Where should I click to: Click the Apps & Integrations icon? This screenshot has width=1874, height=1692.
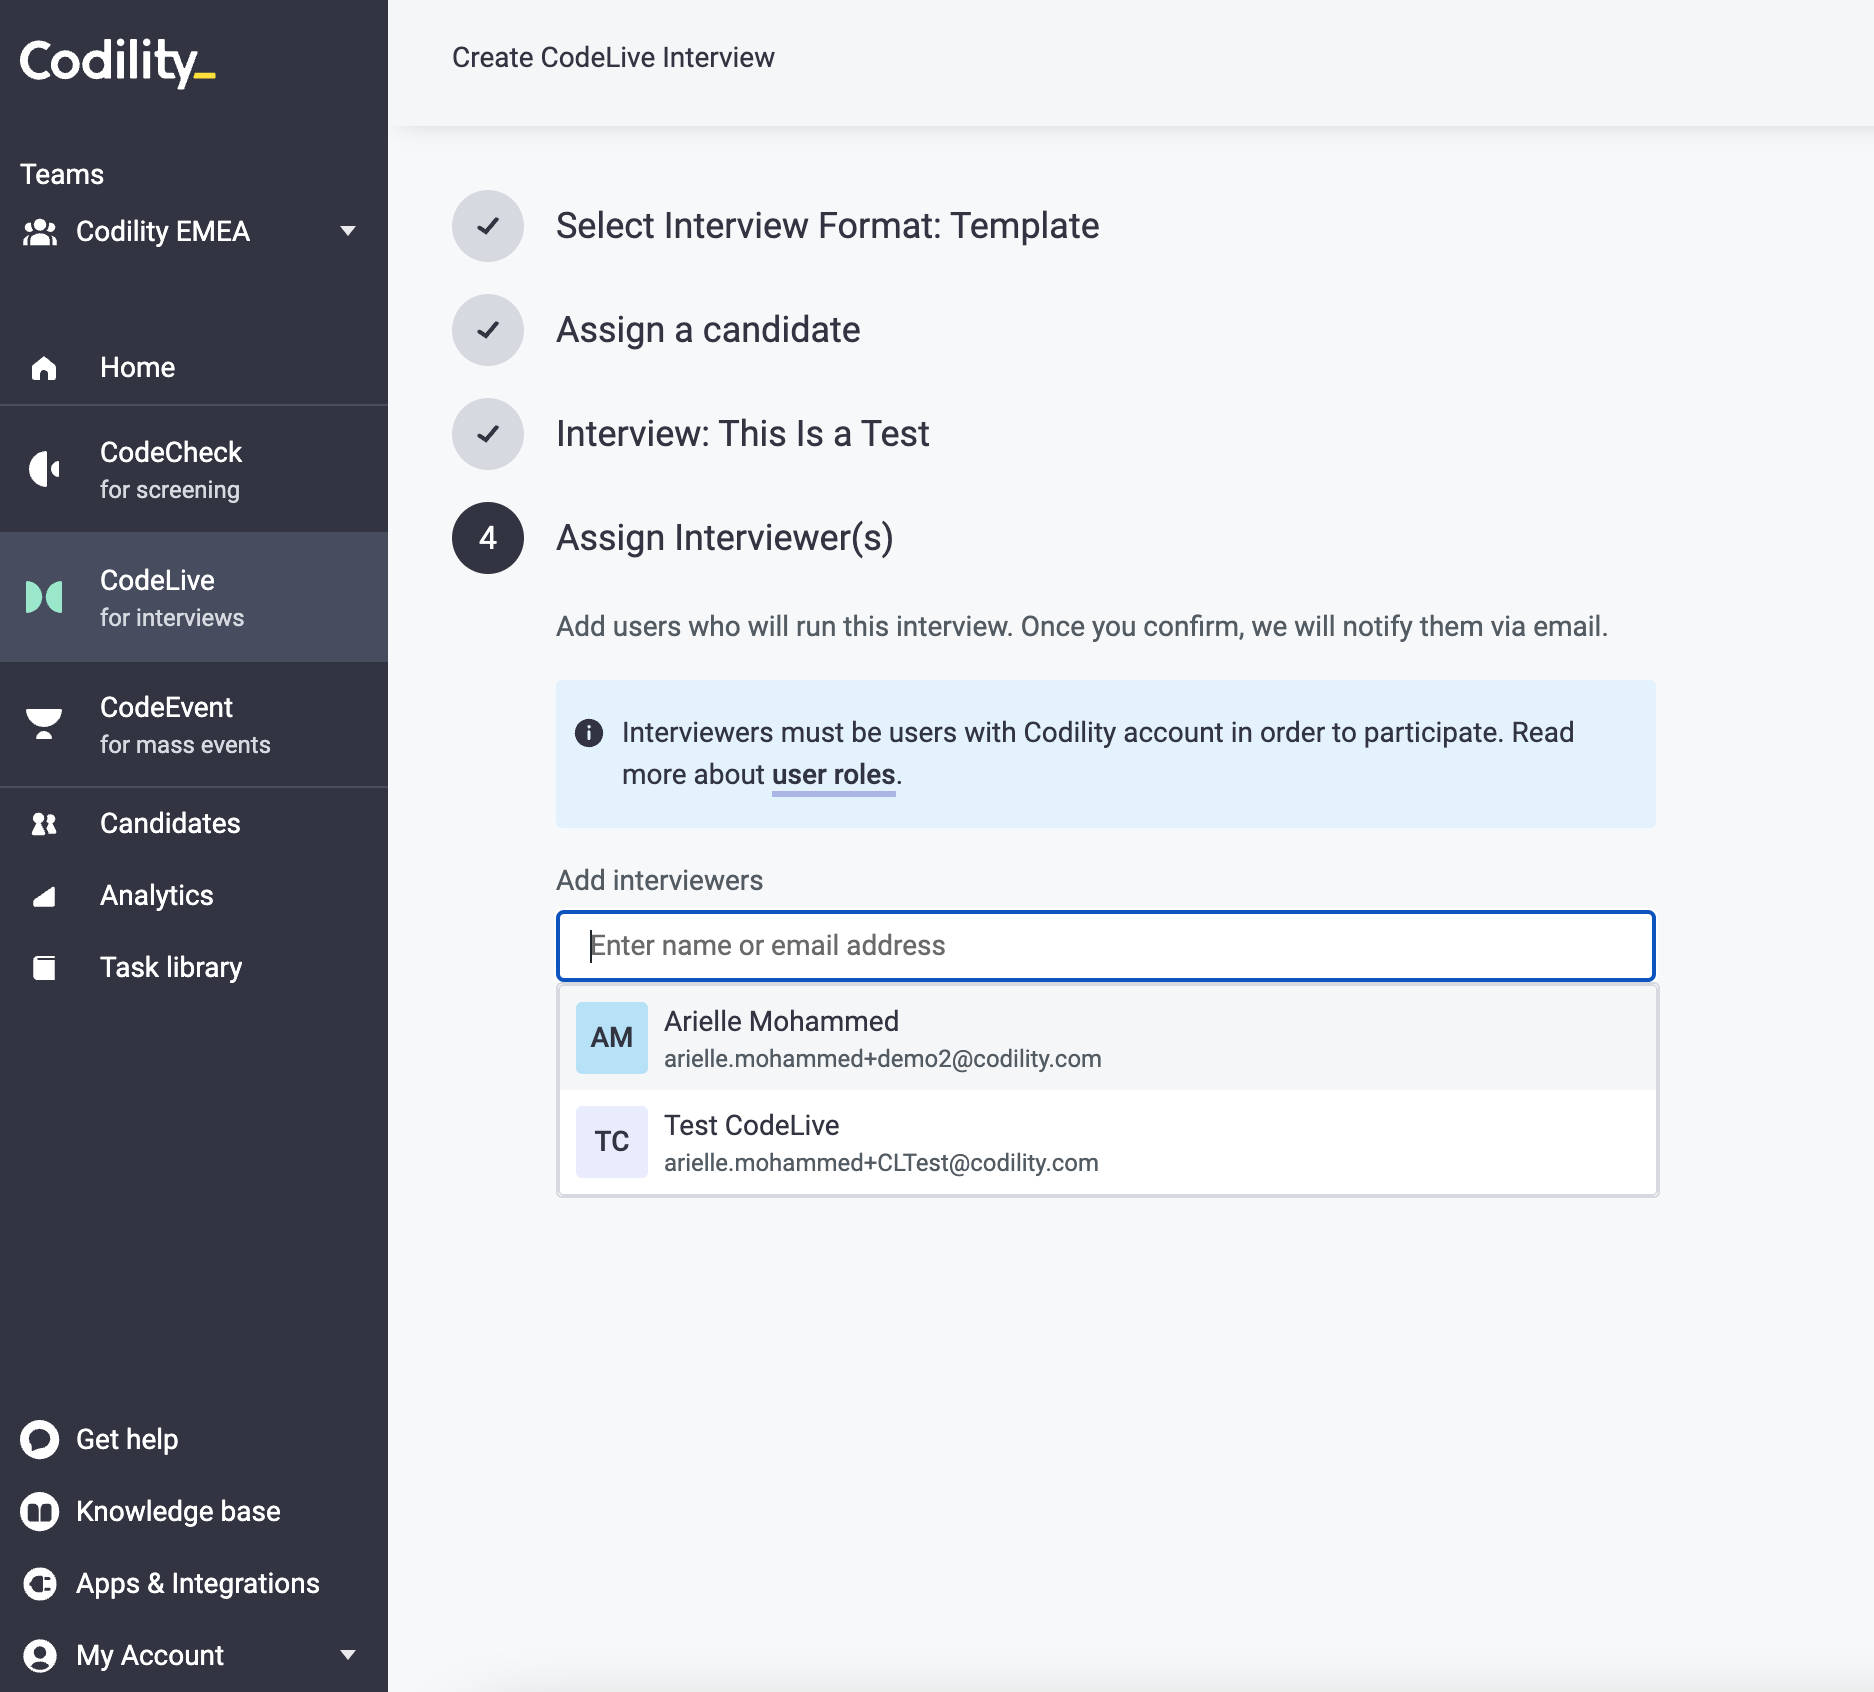point(40,1584)
